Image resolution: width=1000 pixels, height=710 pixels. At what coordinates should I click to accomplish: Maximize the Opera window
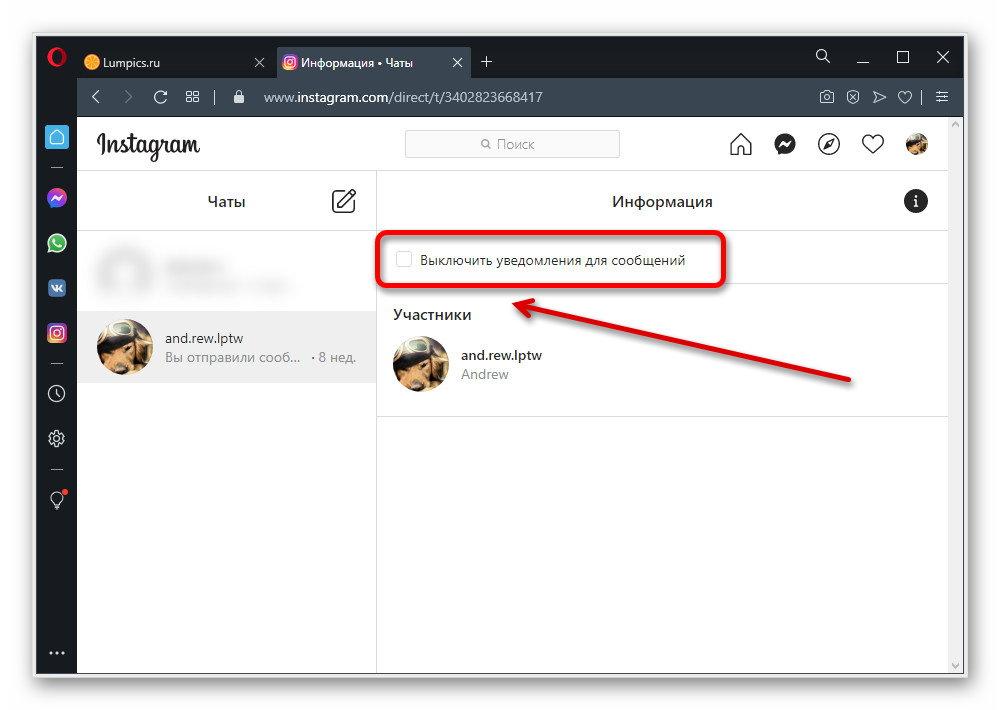(x=903, y=57)
